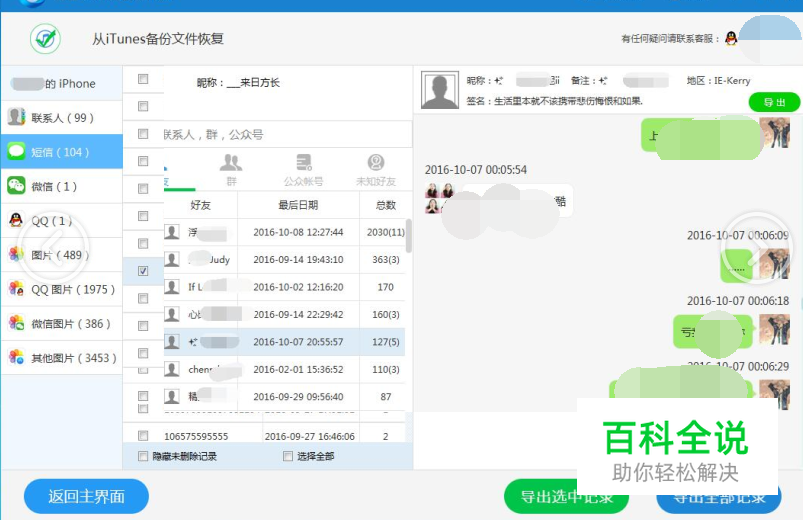Select the date 2016-10-07 20:55:57
The height and width of the screenshot is (520, 803).
coord(298,342)
